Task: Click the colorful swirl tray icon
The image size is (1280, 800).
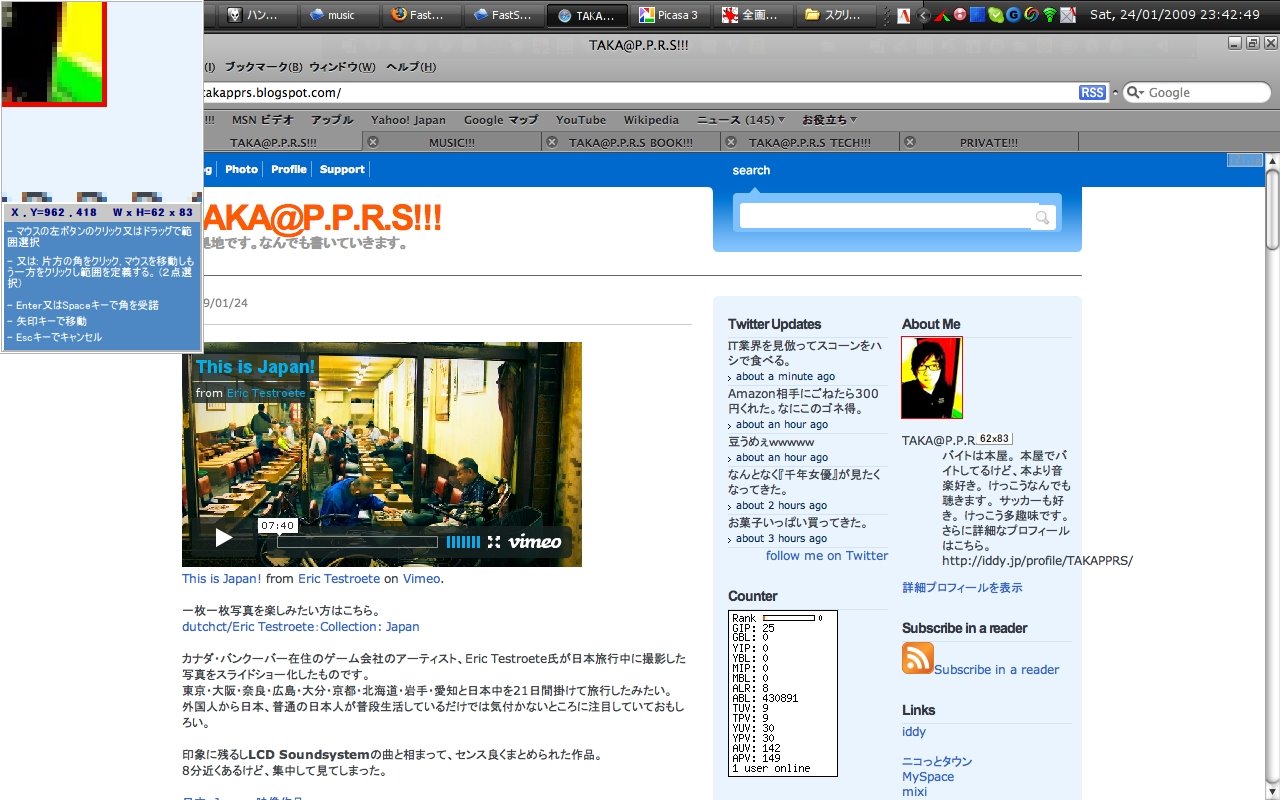Action: [x=1031, y=15]
